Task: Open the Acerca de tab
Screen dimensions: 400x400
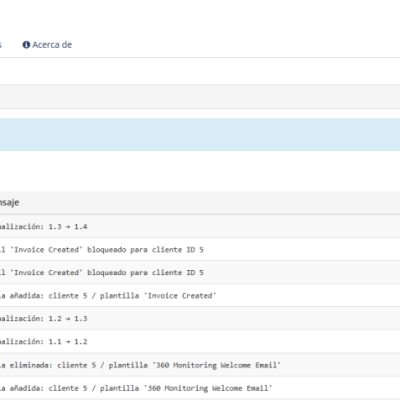Action: pyautogui.click(x=47, y=45)
